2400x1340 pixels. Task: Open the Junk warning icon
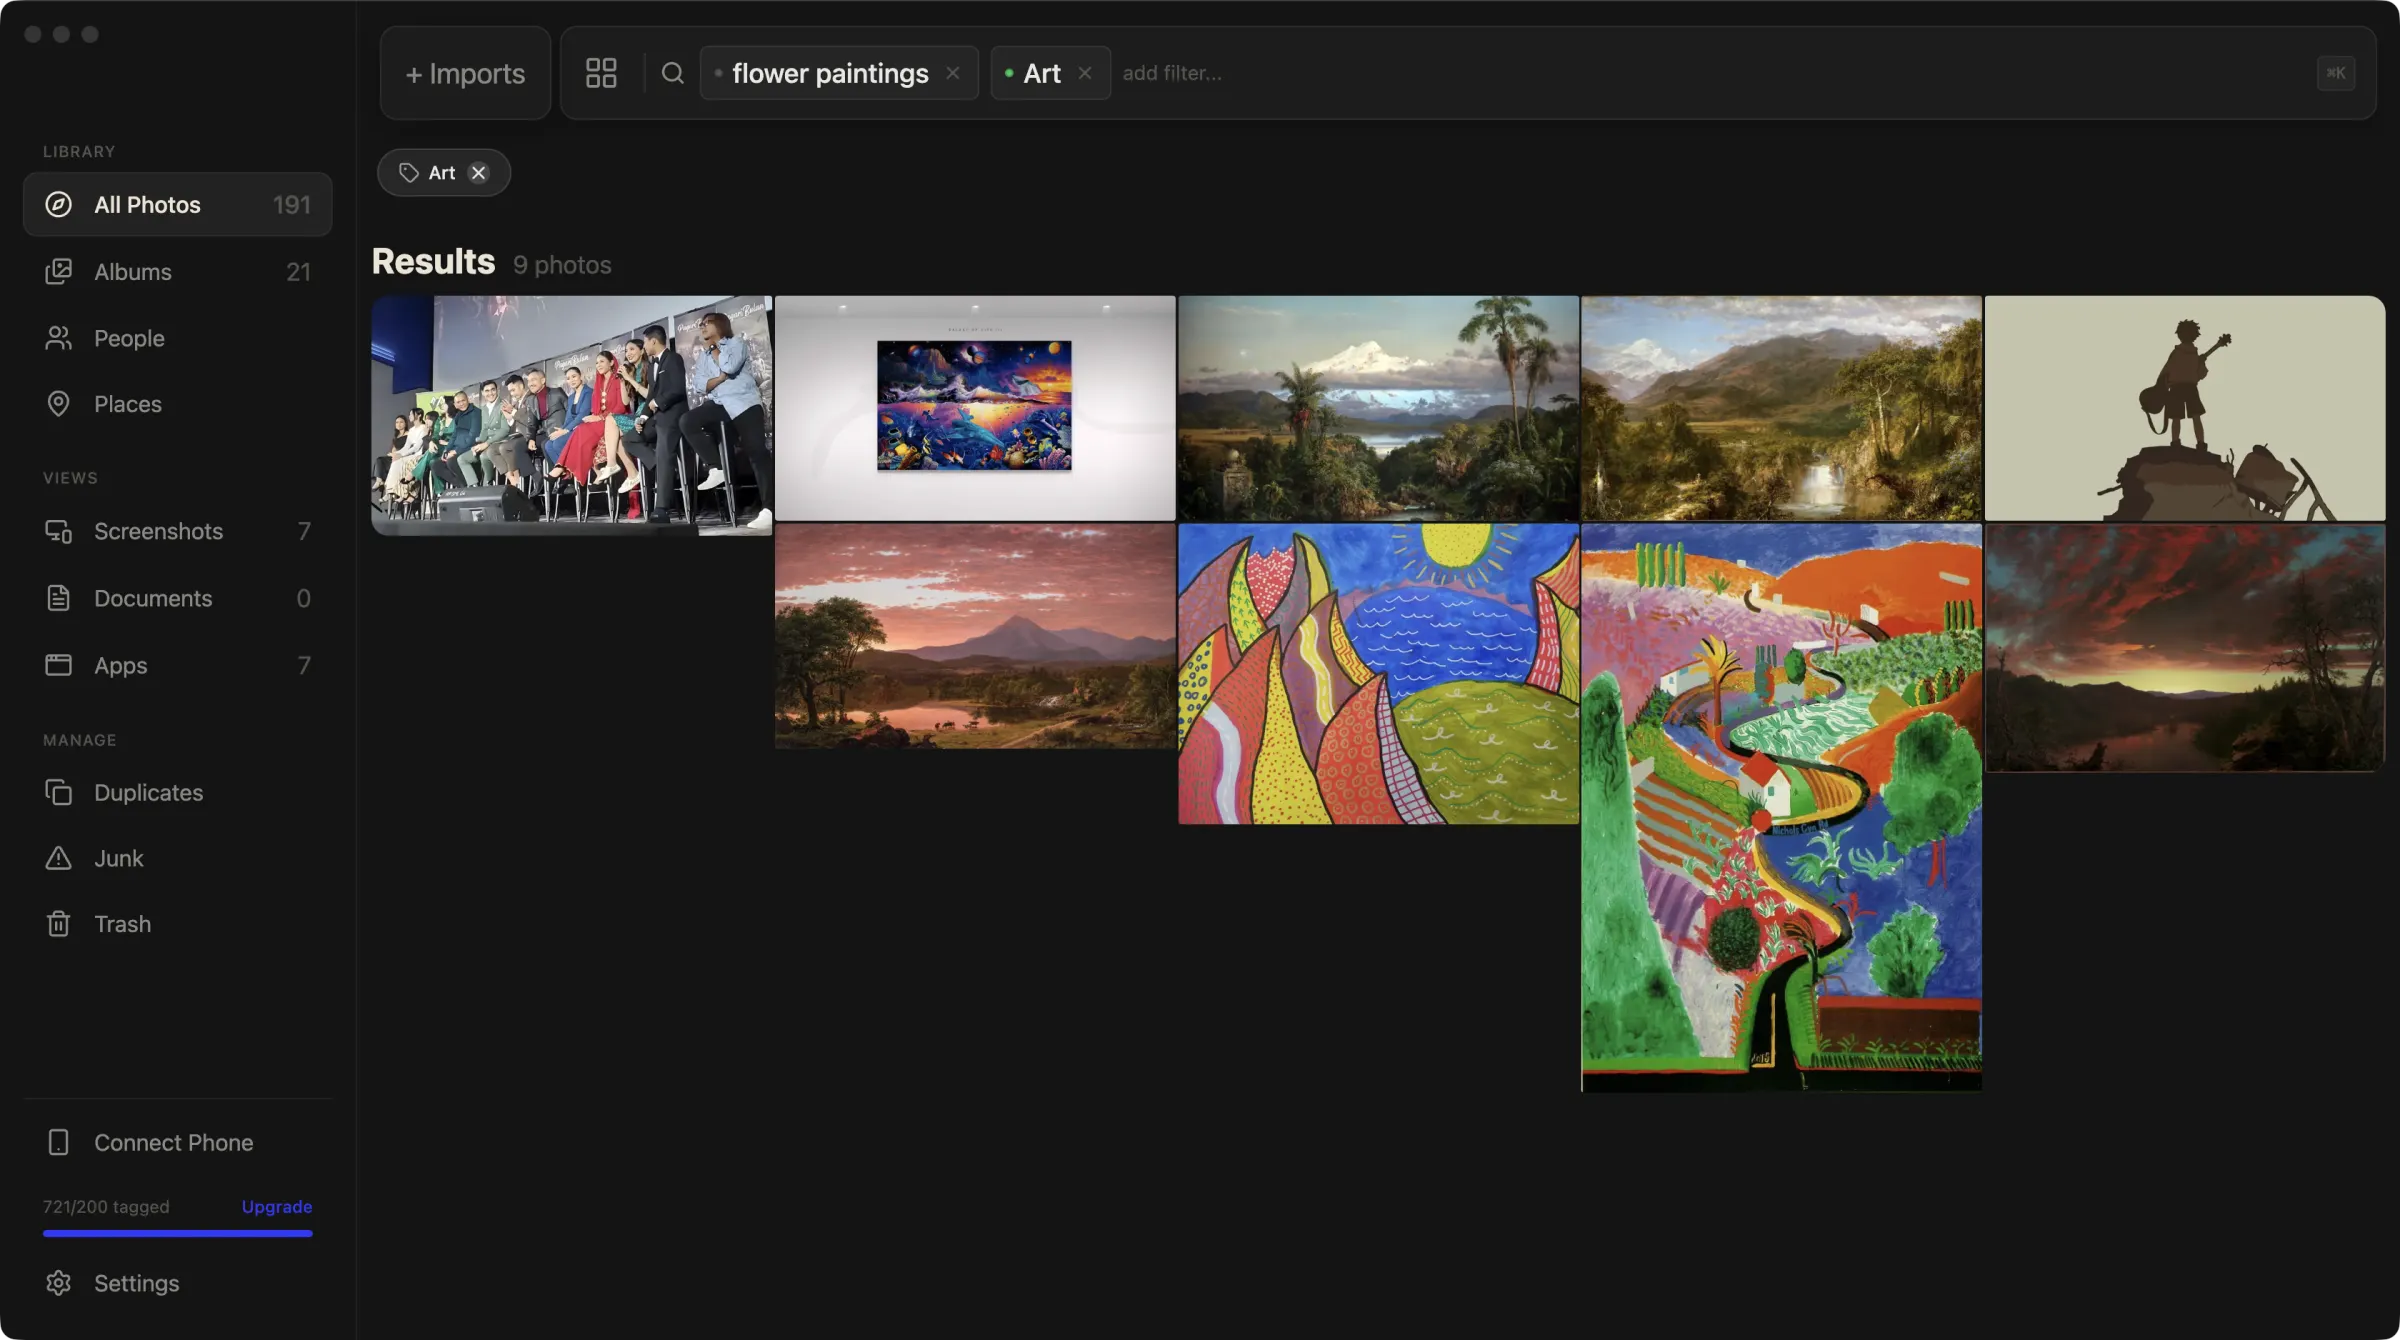(59, 858)
